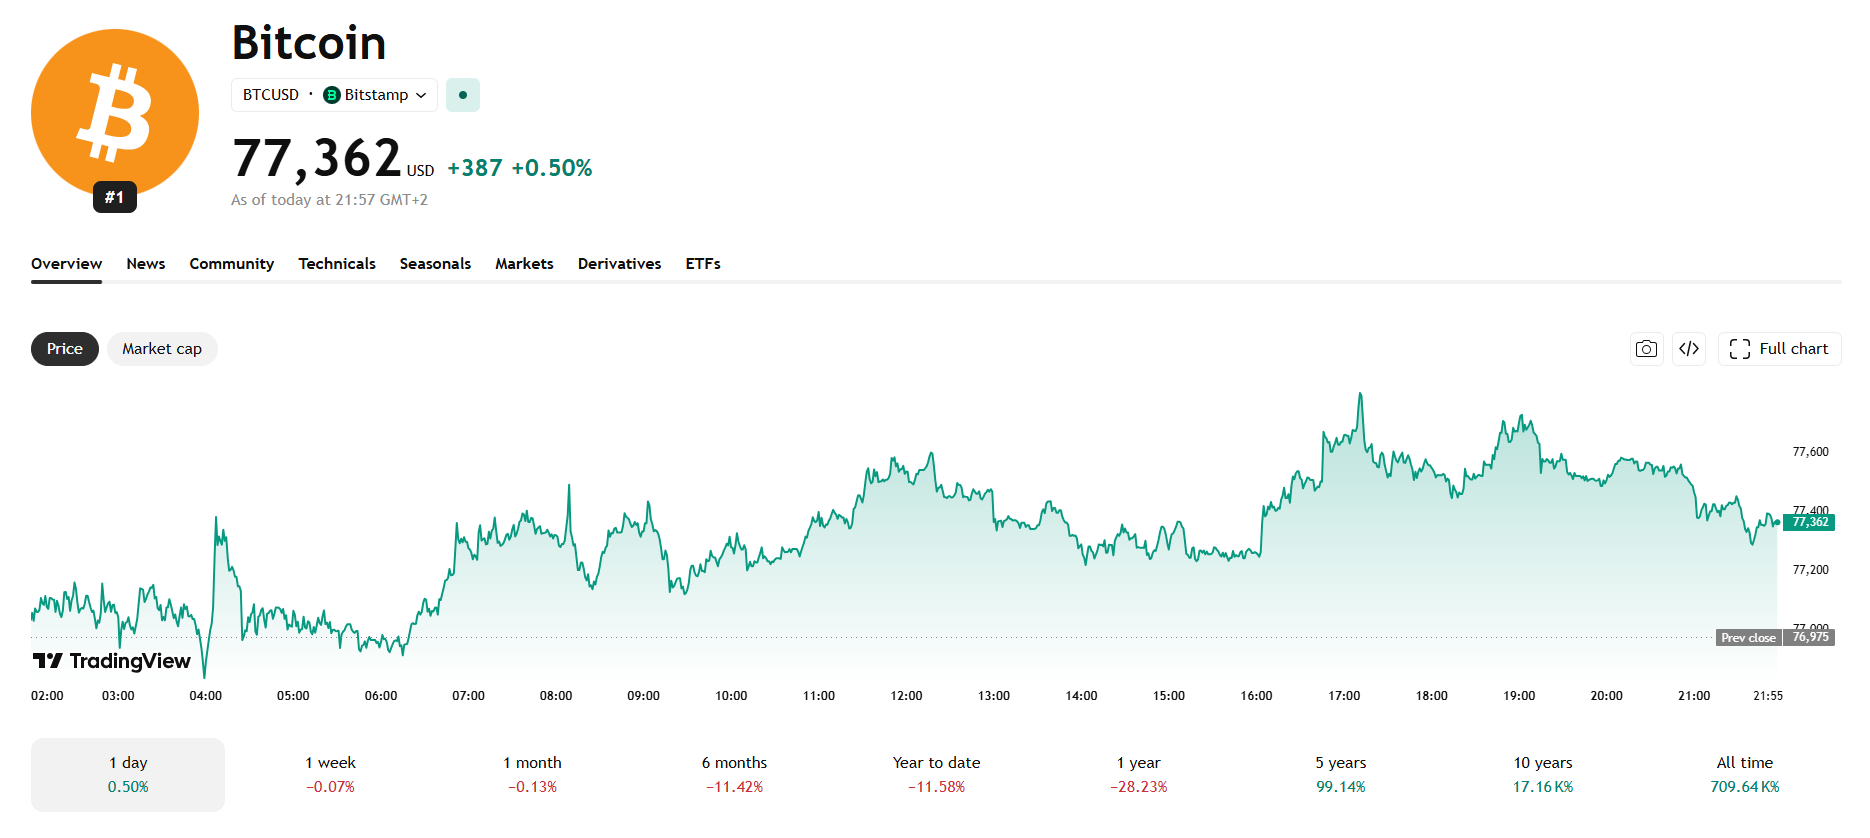
Task: Expand the BTCUSD Bitstamp source dropdown
Action: [334, 95]
